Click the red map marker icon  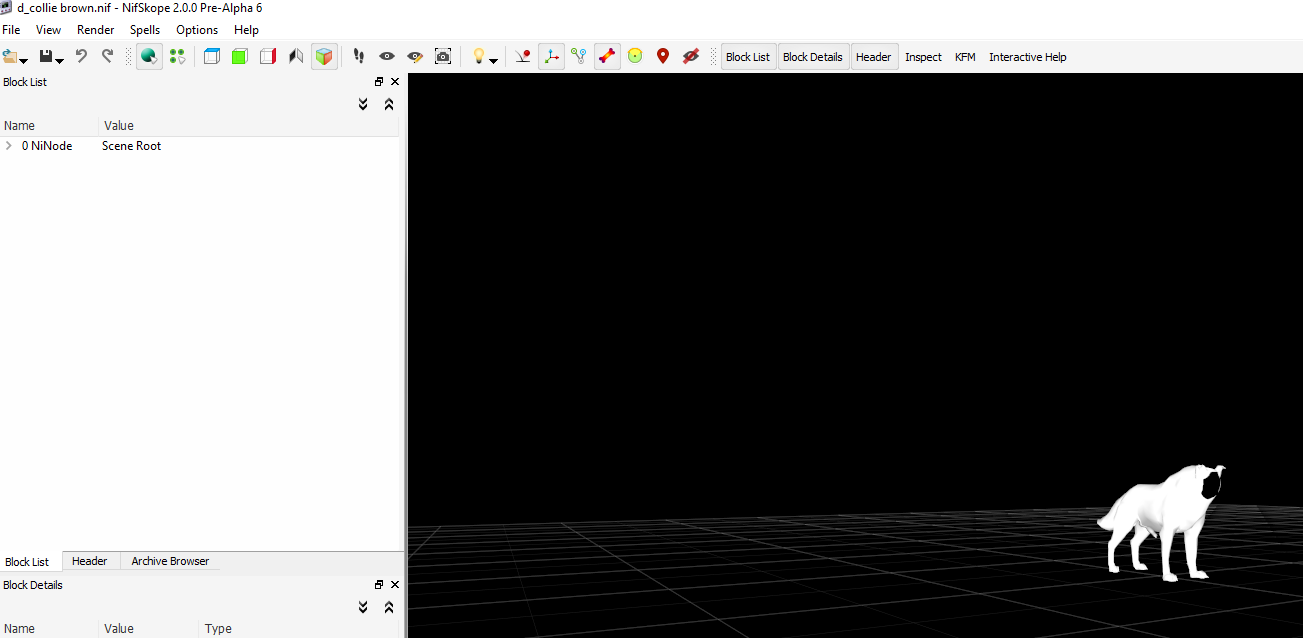[x=663, y=57]
